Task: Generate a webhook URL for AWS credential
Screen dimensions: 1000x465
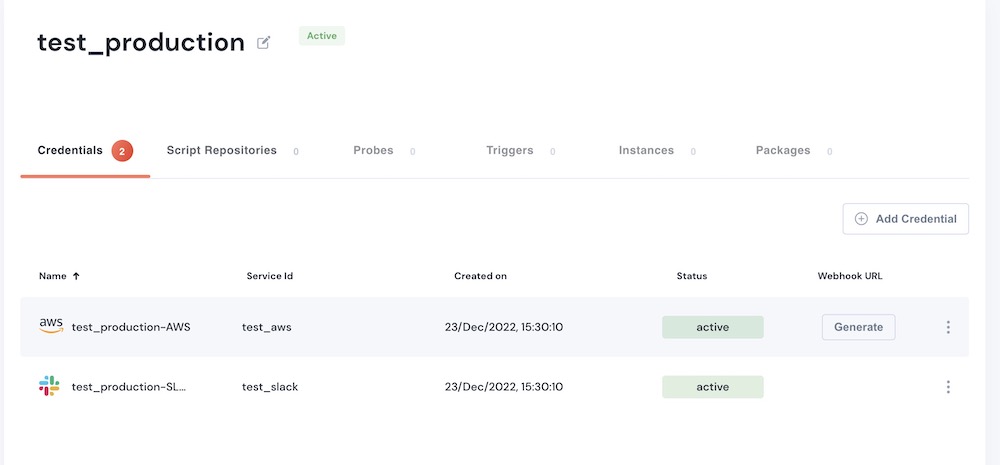Action: (x=858, y=327)
